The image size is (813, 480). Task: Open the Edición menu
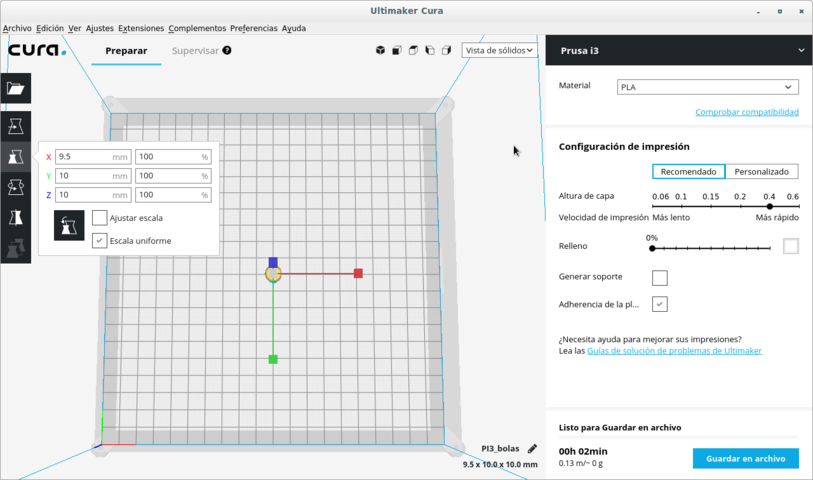click(50, 28)
